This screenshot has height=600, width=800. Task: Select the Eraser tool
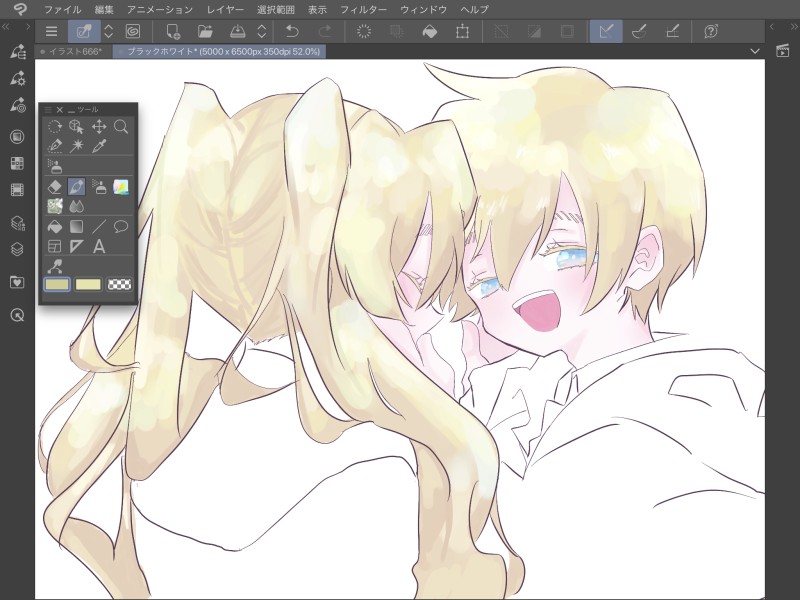pyautogui.click(x=55, y=187)
